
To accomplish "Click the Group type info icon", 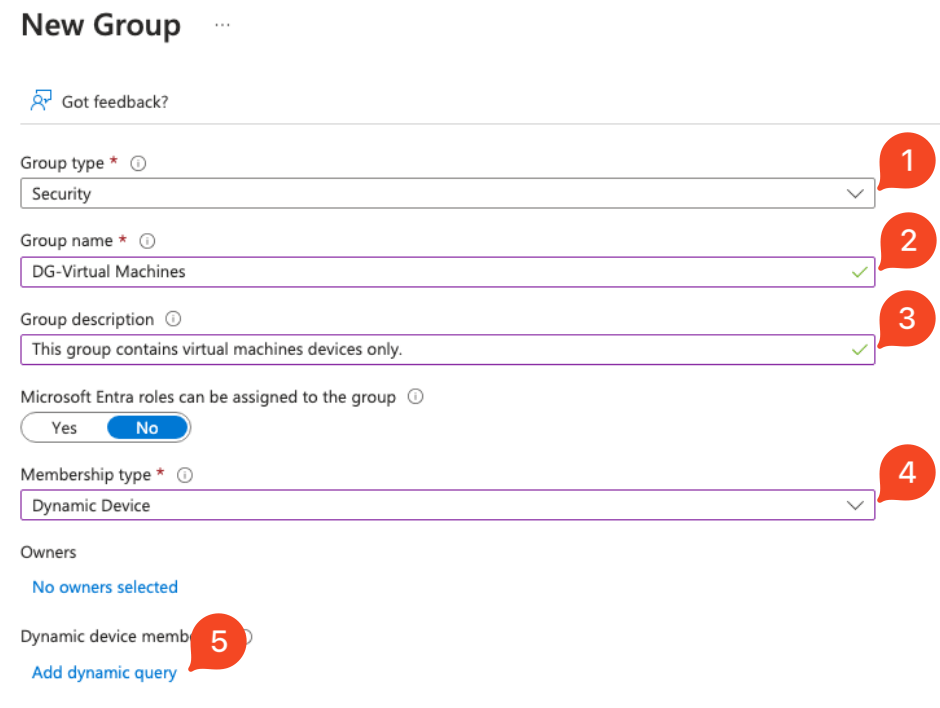I will pyautogui.click(x=139, y=163).
